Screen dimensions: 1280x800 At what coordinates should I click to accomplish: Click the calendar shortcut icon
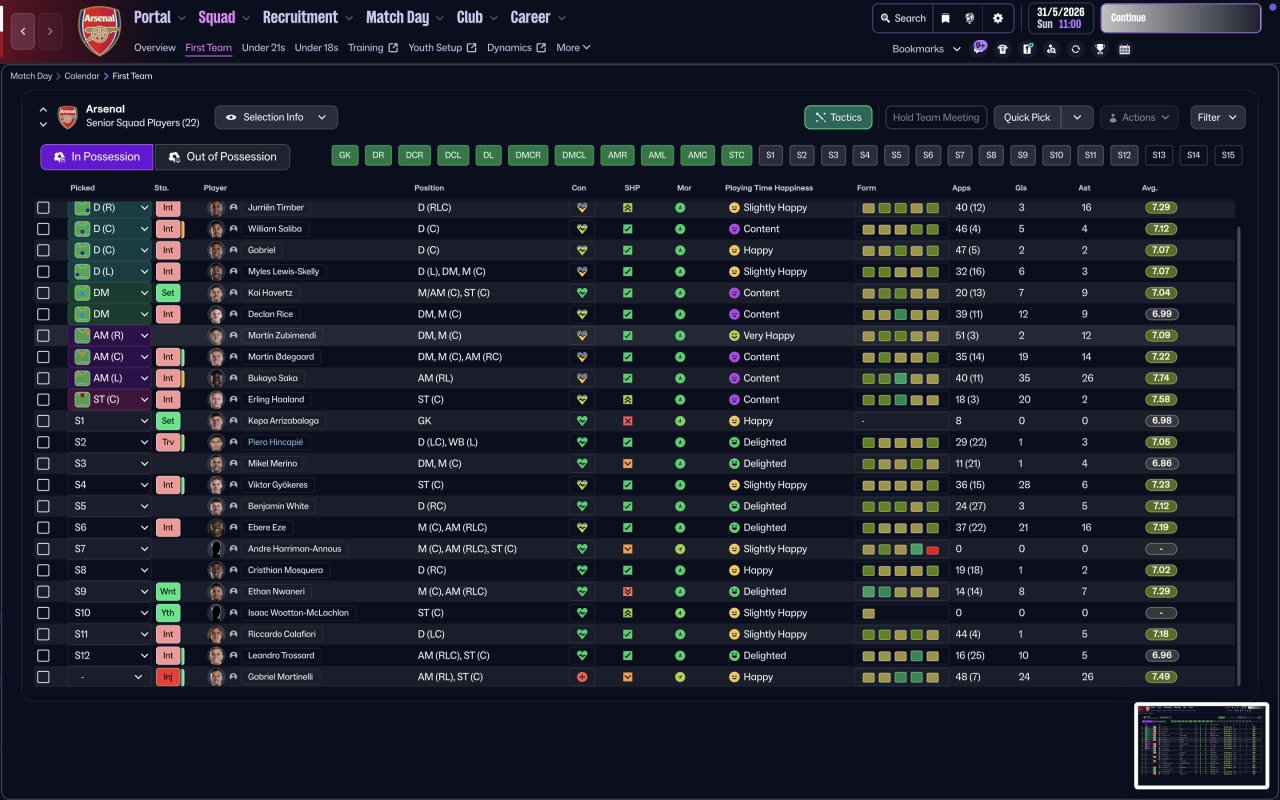point(1124,49)
